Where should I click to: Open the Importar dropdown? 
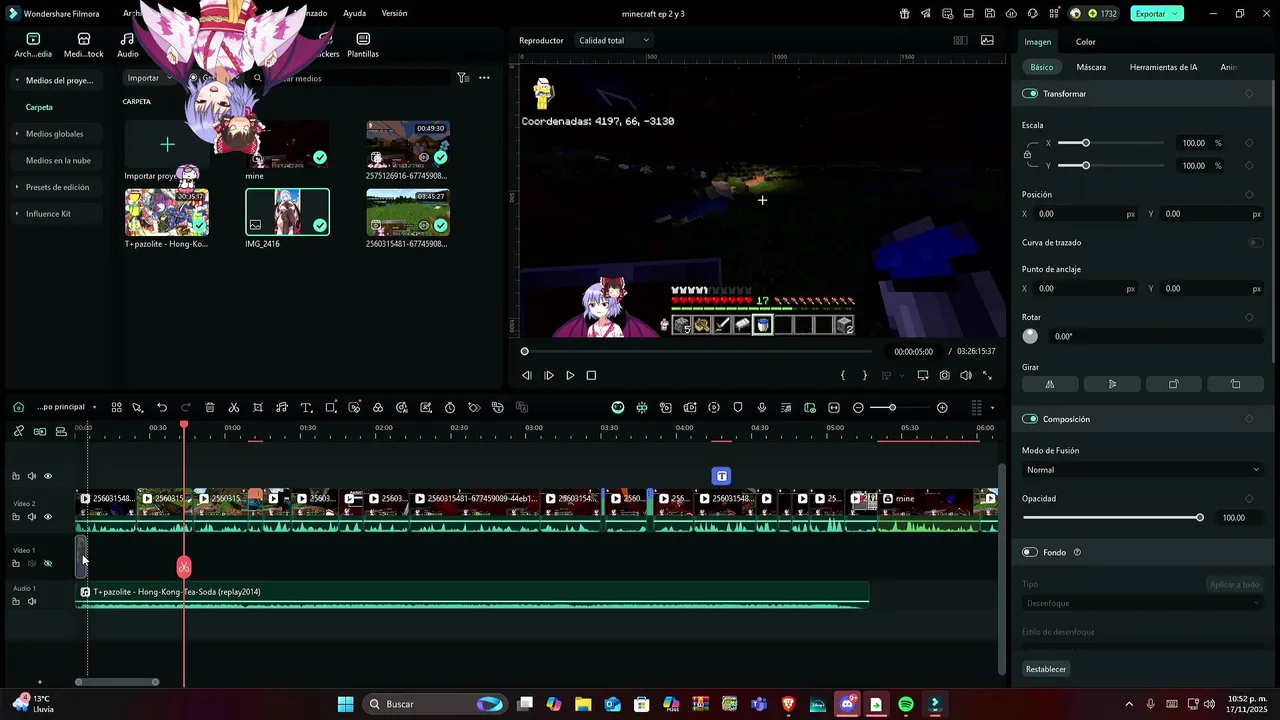150,78
